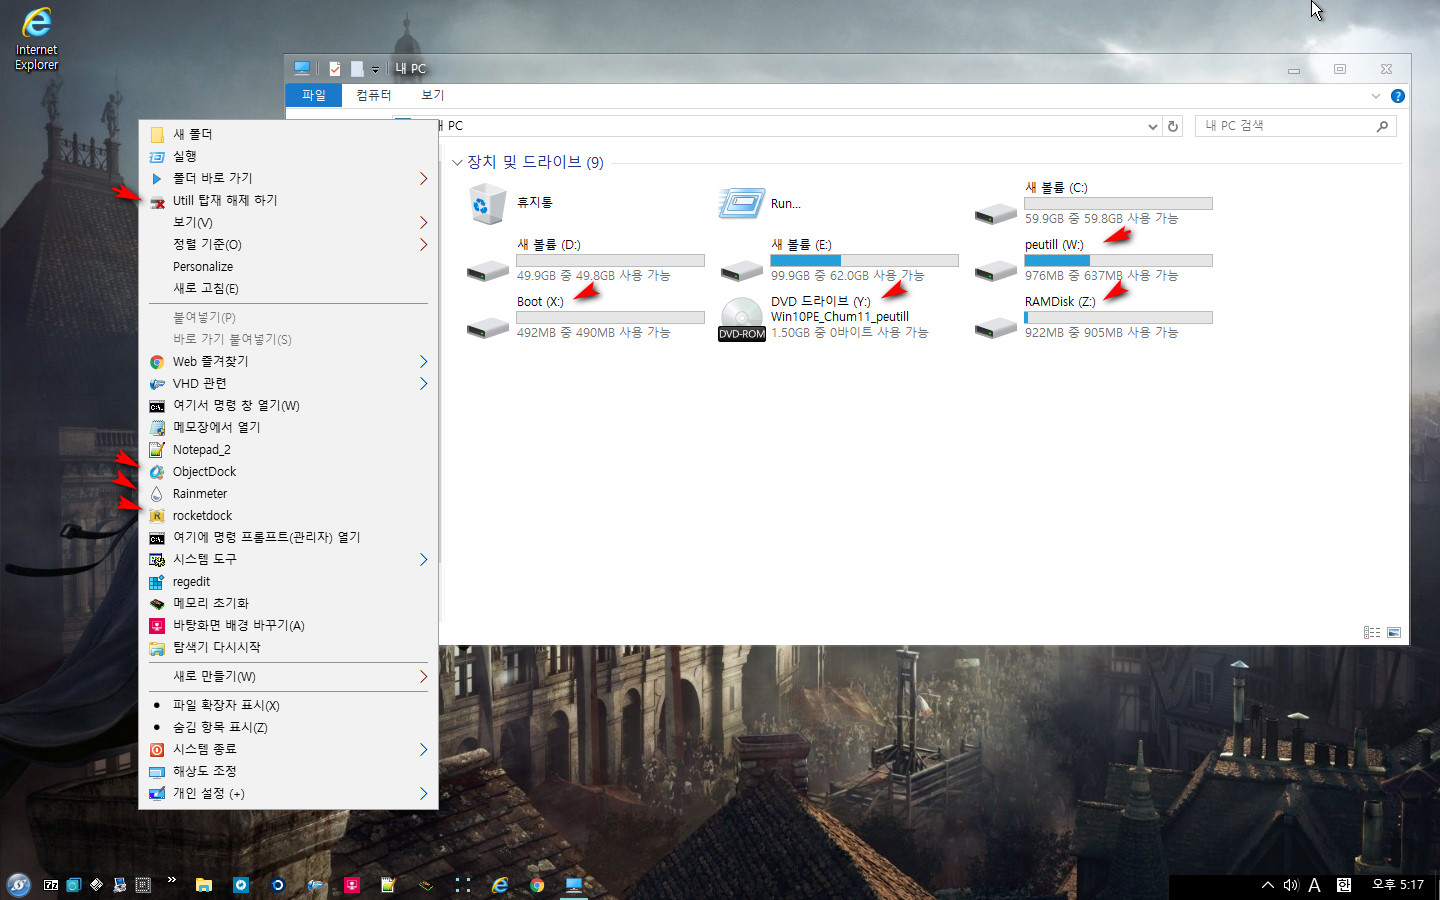The width and height of the screenshot is (1440, 900).
Task: Click the peutill (W:) usage bar
Action: [x=1118, y=260]
